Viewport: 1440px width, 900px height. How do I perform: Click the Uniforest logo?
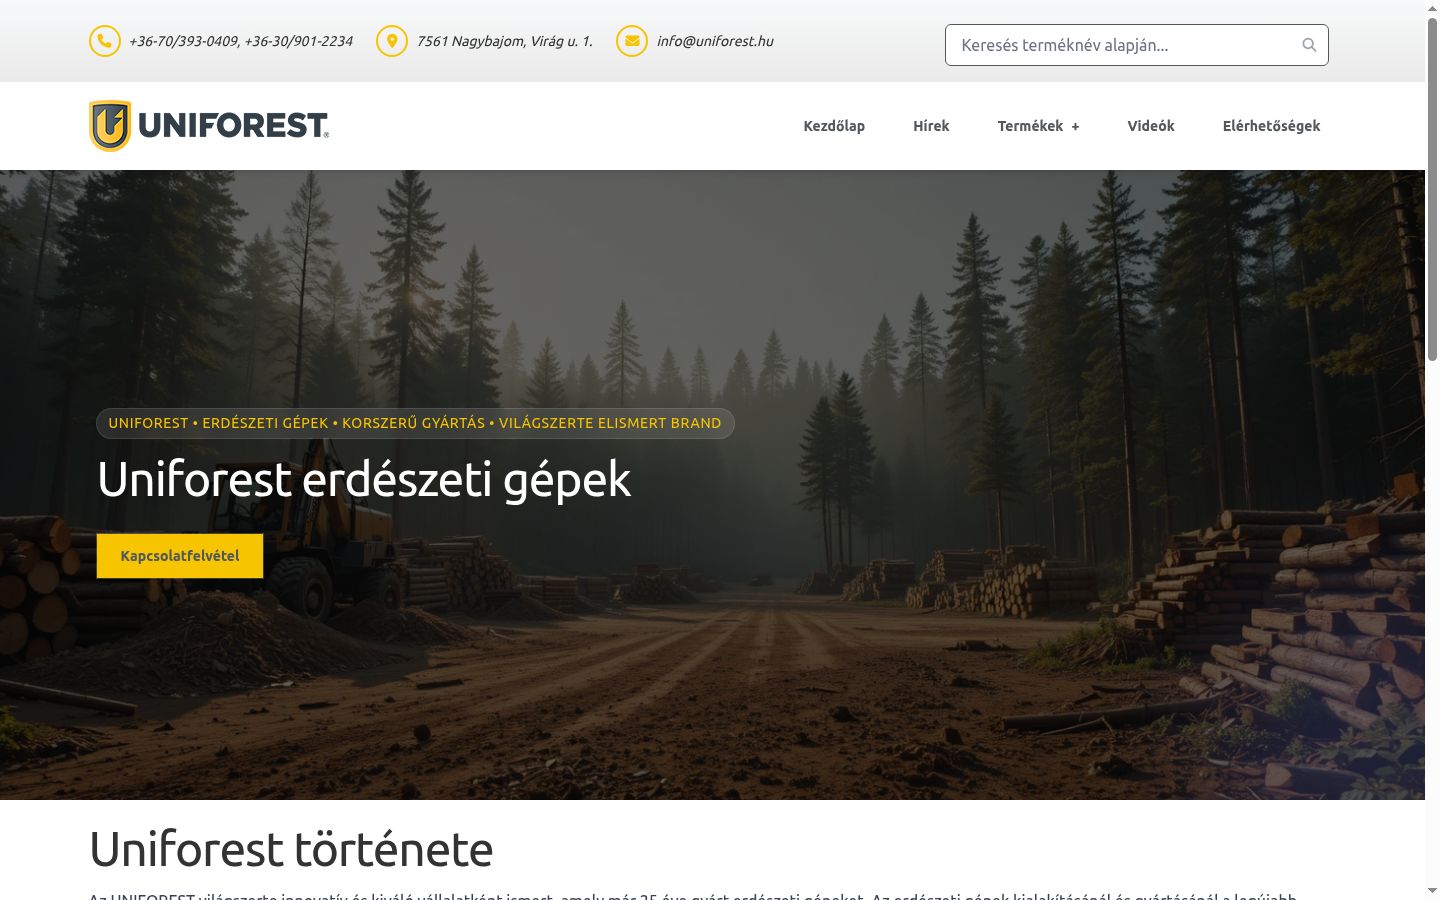click(209, 126)
